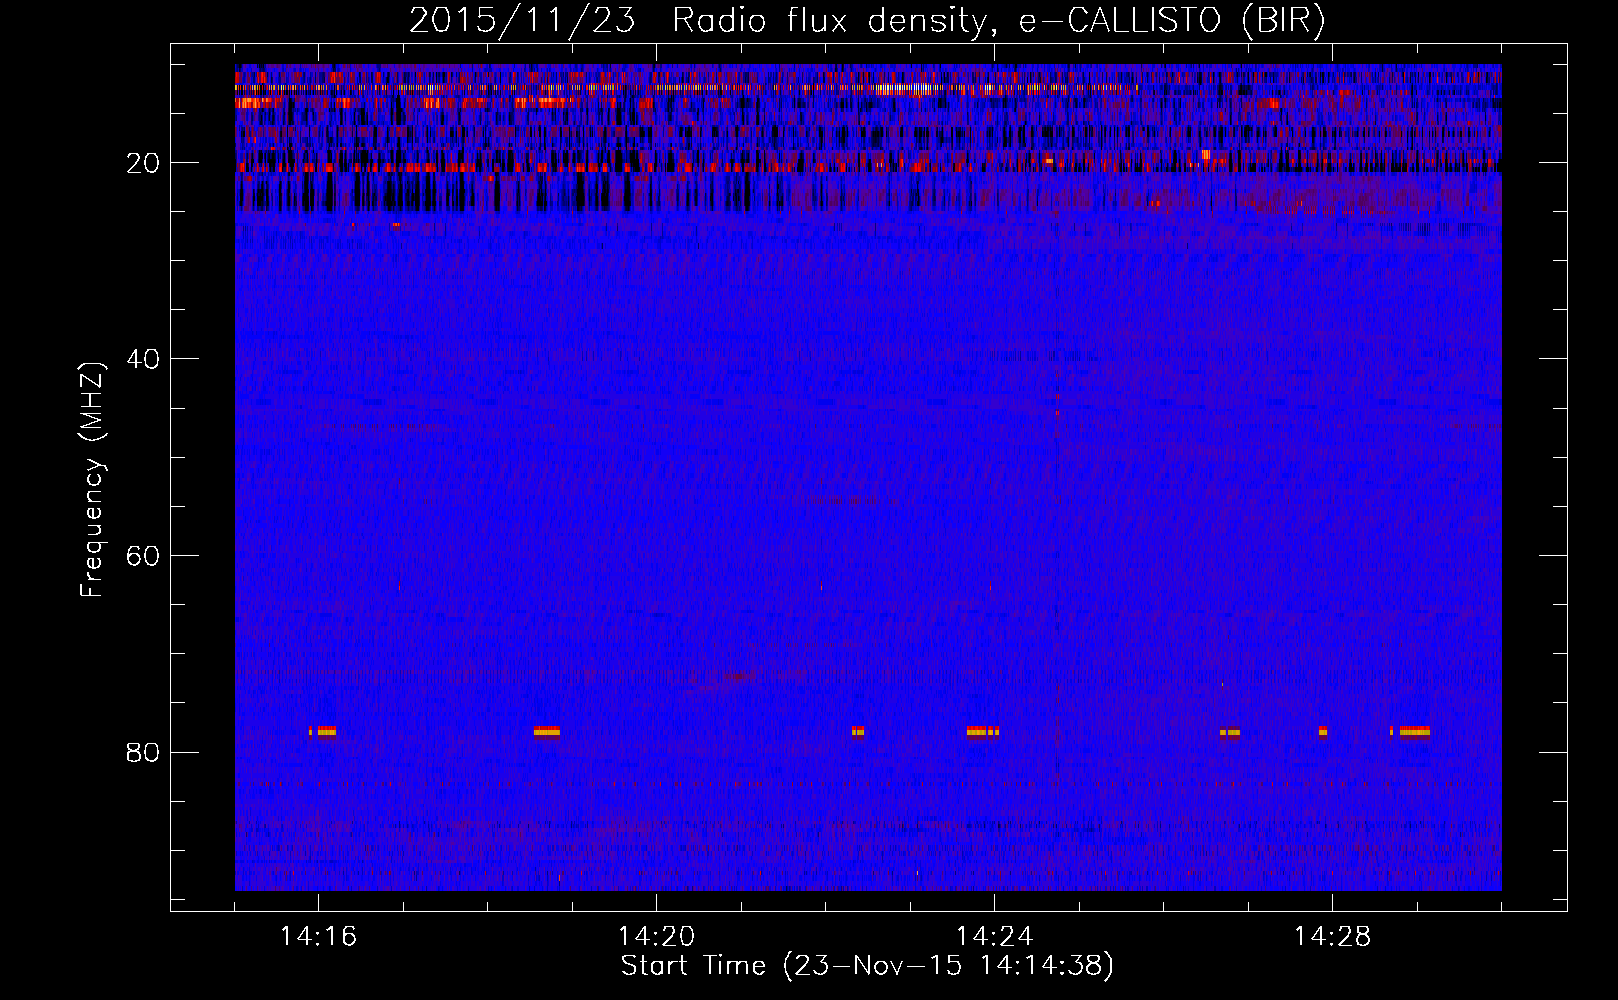Click the '40' frequency tick label

point(143,359)
